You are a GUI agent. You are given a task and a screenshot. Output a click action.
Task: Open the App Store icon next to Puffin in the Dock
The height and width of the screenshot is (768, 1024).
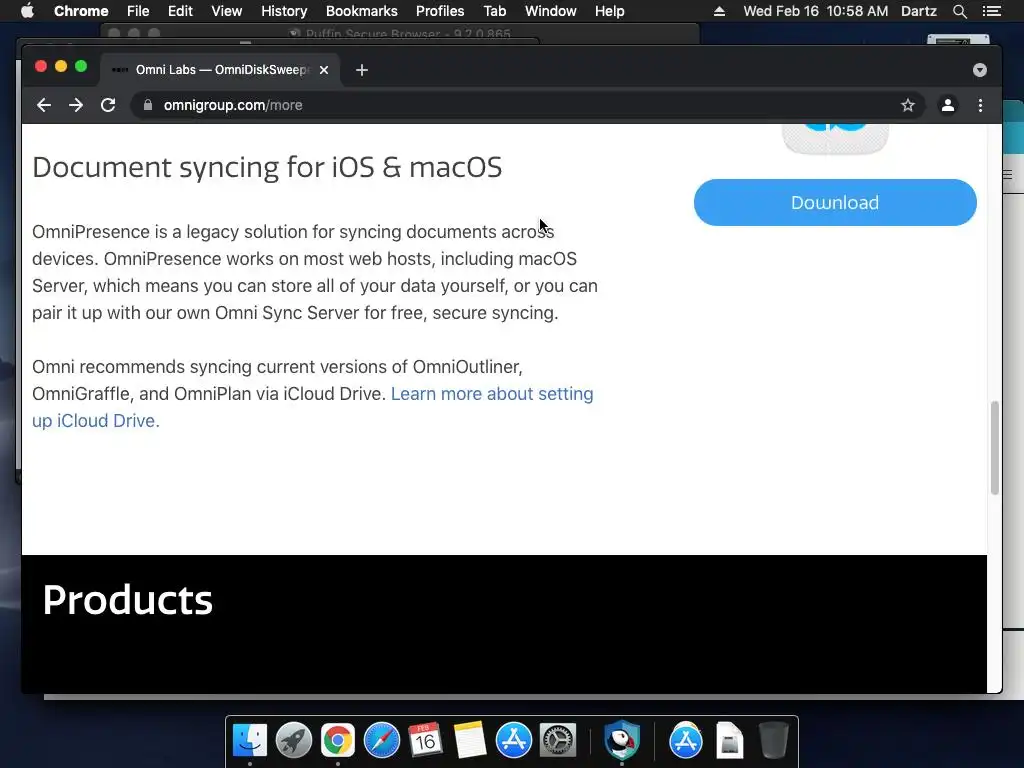(x=686, y=741)
